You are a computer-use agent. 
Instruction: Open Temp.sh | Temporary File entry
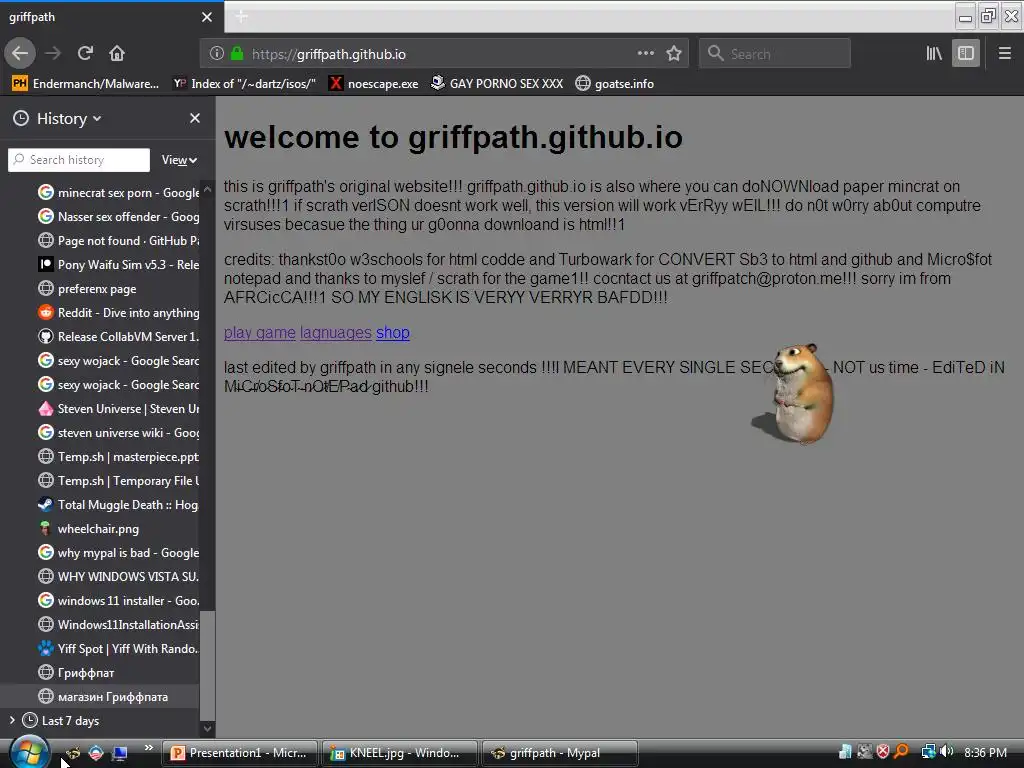(x=118, y=481)
